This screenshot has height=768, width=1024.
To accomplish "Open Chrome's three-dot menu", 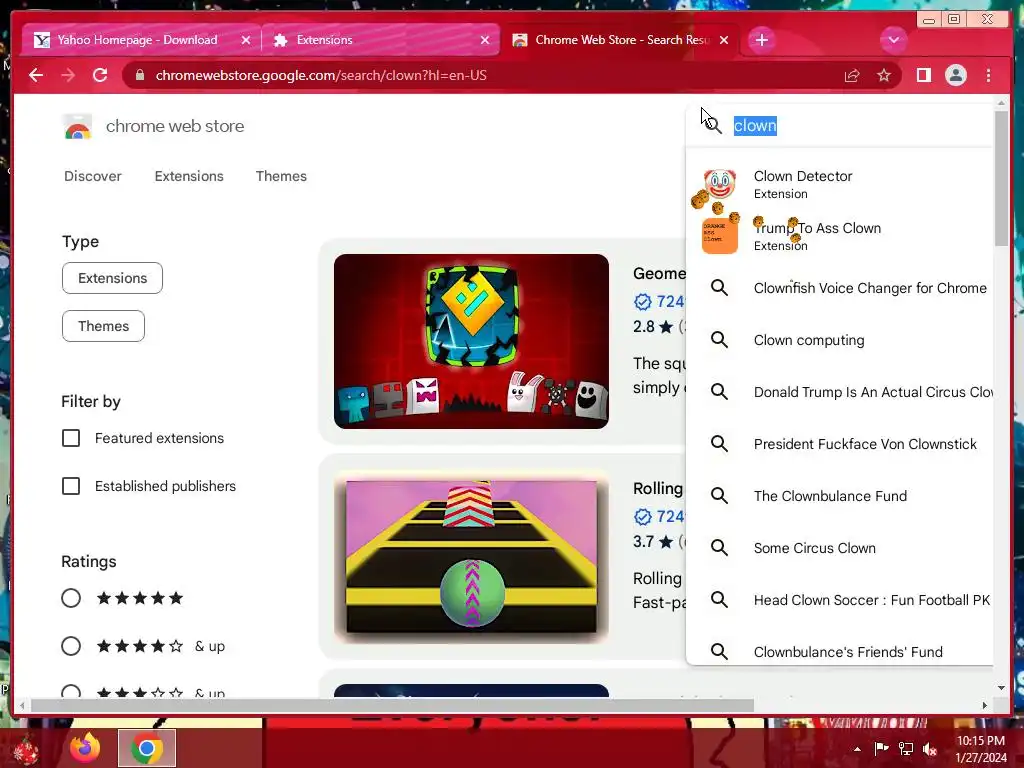I will click(x=988, y=75).
